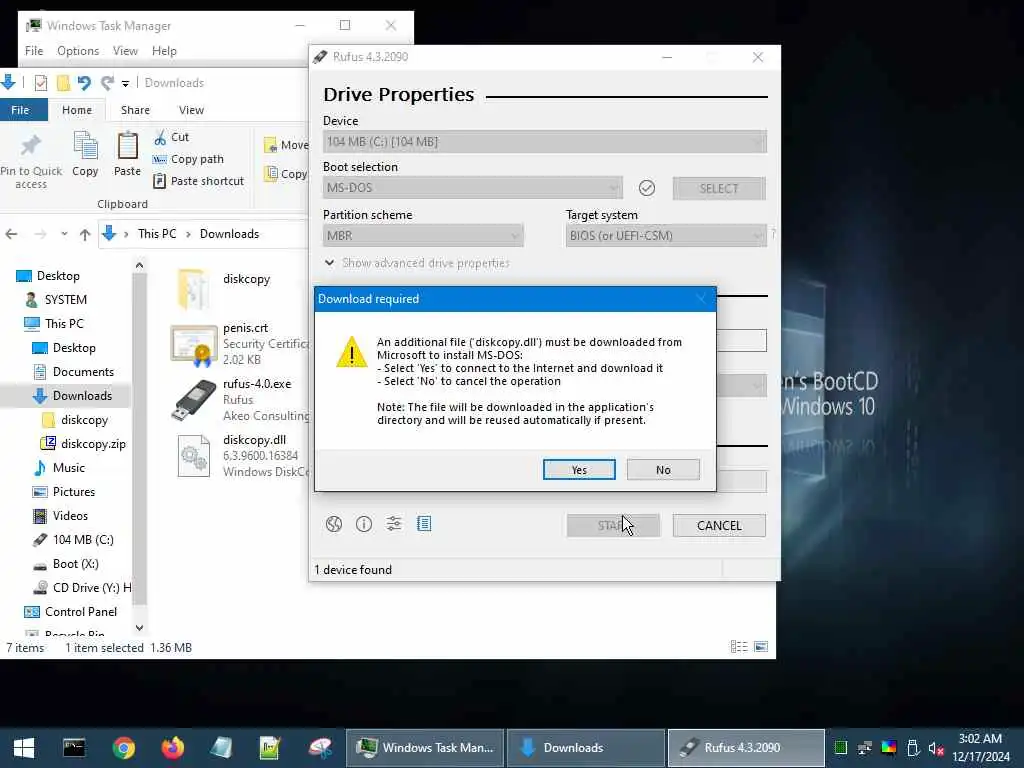Open Task Manager Help menu

pyautogui.click(x=164, y=50)
